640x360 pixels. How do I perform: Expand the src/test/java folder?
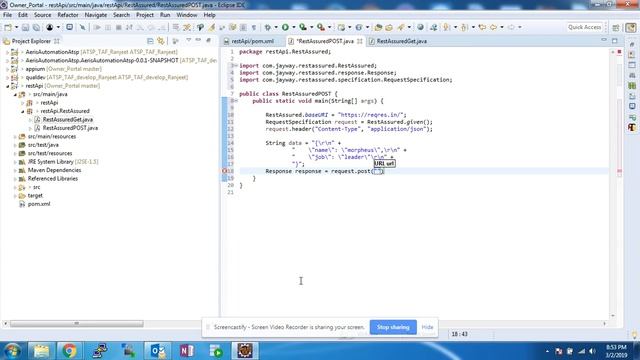(x=15, y=145)
